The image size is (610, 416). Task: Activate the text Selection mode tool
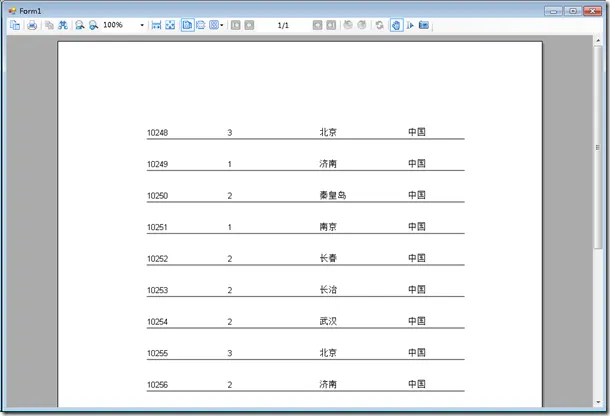410,25
